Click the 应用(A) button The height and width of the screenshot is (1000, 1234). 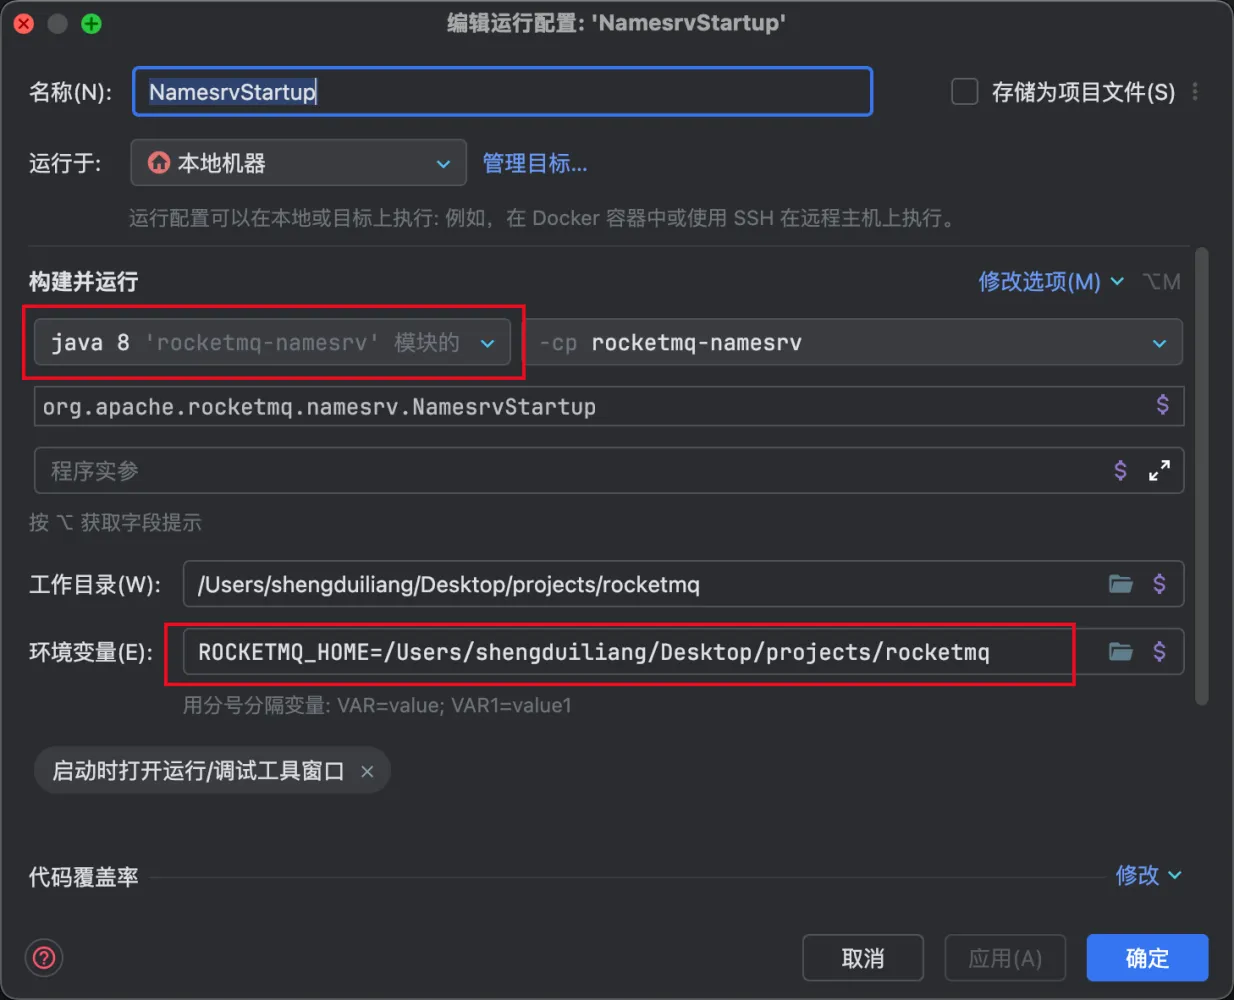tap(1005, 957)
